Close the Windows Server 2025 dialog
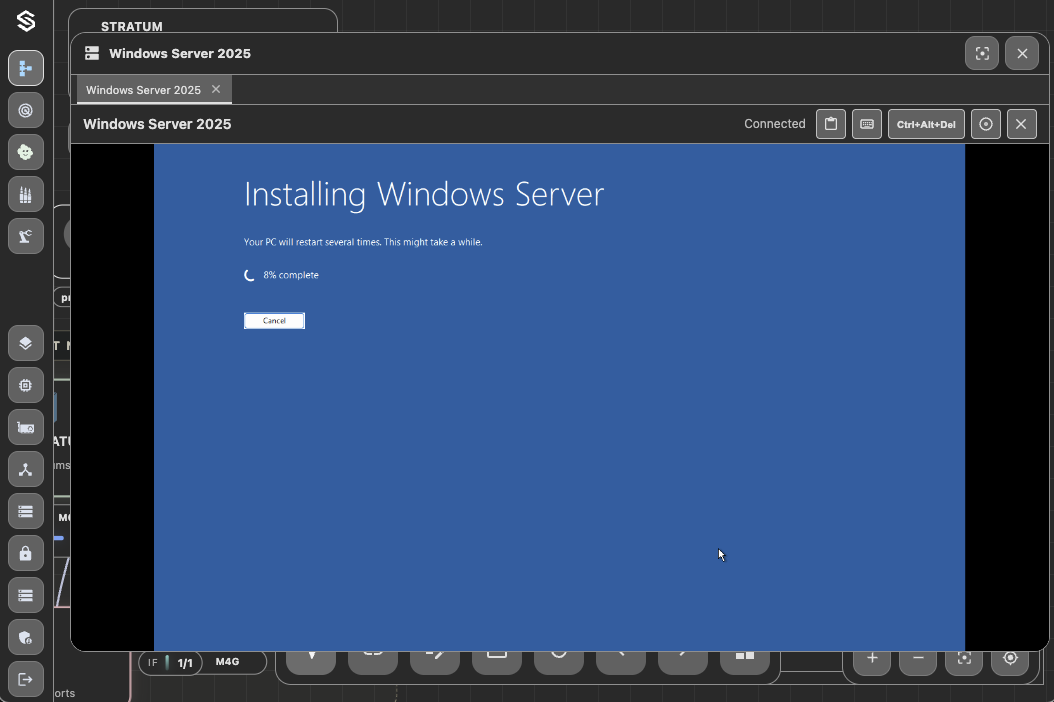 click(x=1022, y=54)
